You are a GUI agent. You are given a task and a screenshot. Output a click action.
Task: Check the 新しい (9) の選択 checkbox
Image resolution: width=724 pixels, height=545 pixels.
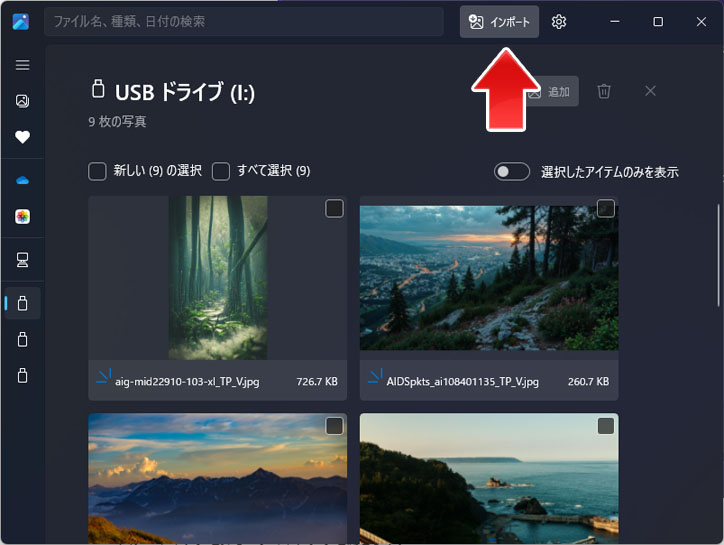pos(97,171)
